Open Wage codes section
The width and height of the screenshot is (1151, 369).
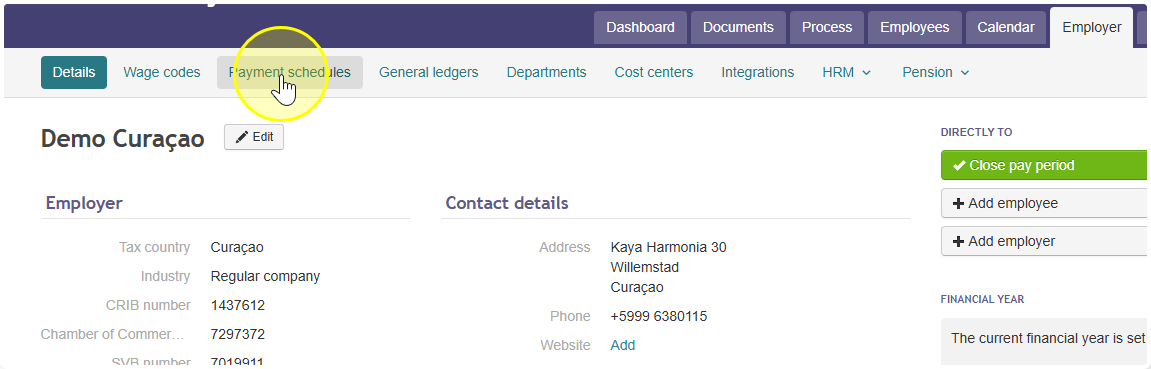[x=161, y=73]
